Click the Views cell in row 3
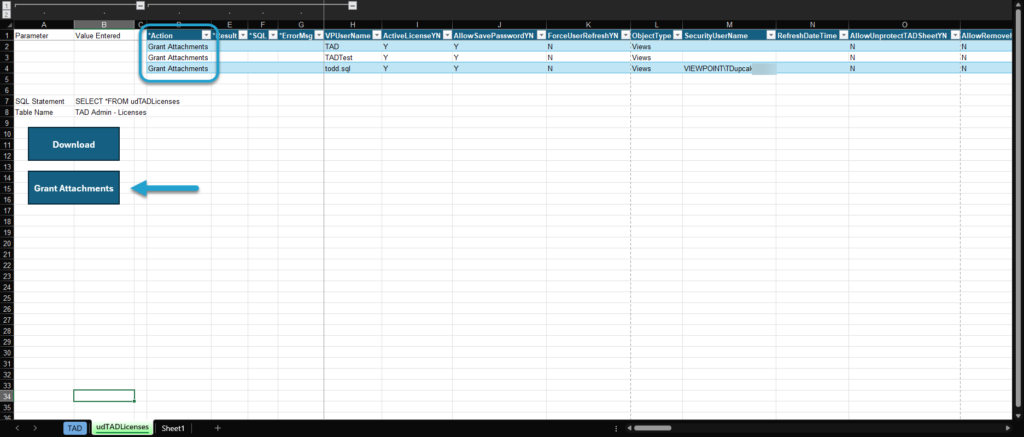The image size is (1024, 437). point(656,57)
